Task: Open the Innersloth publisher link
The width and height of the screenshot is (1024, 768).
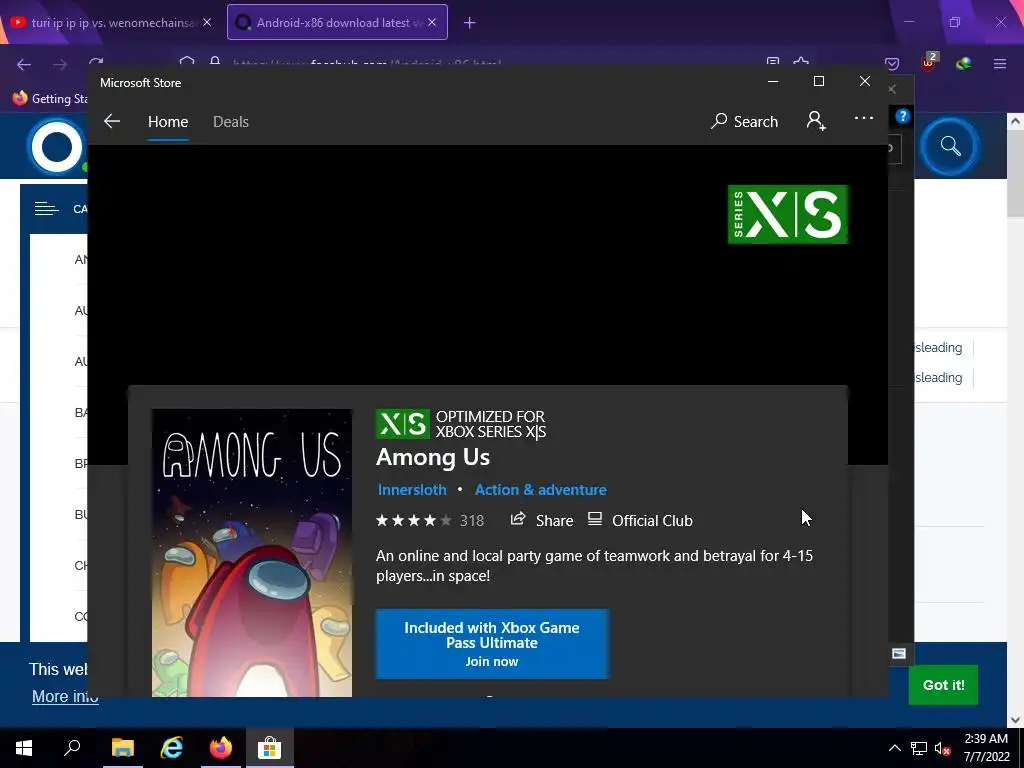Action: 412,490
